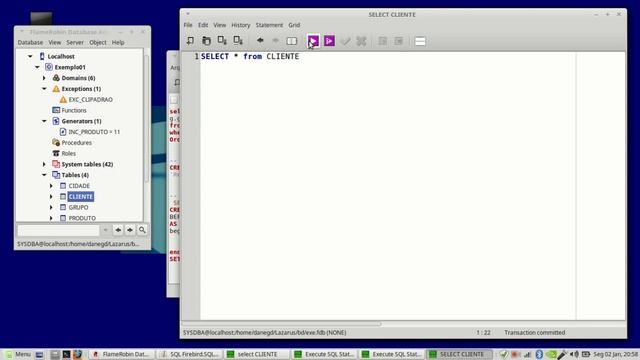Click the Commit transaction checkmark icon
The image size is (640, 360).
[x=345, y=41]
